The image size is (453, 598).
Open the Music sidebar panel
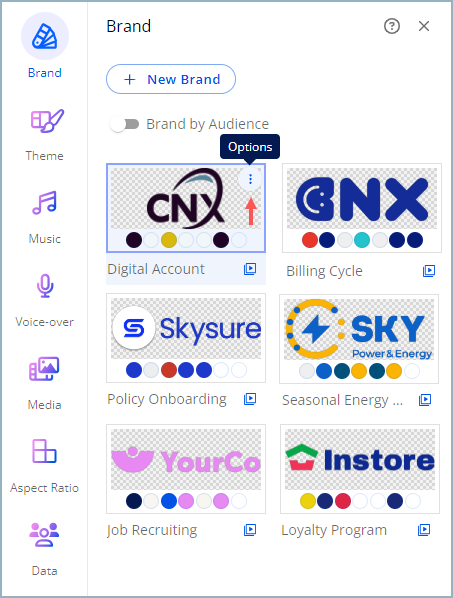[45, 218]
